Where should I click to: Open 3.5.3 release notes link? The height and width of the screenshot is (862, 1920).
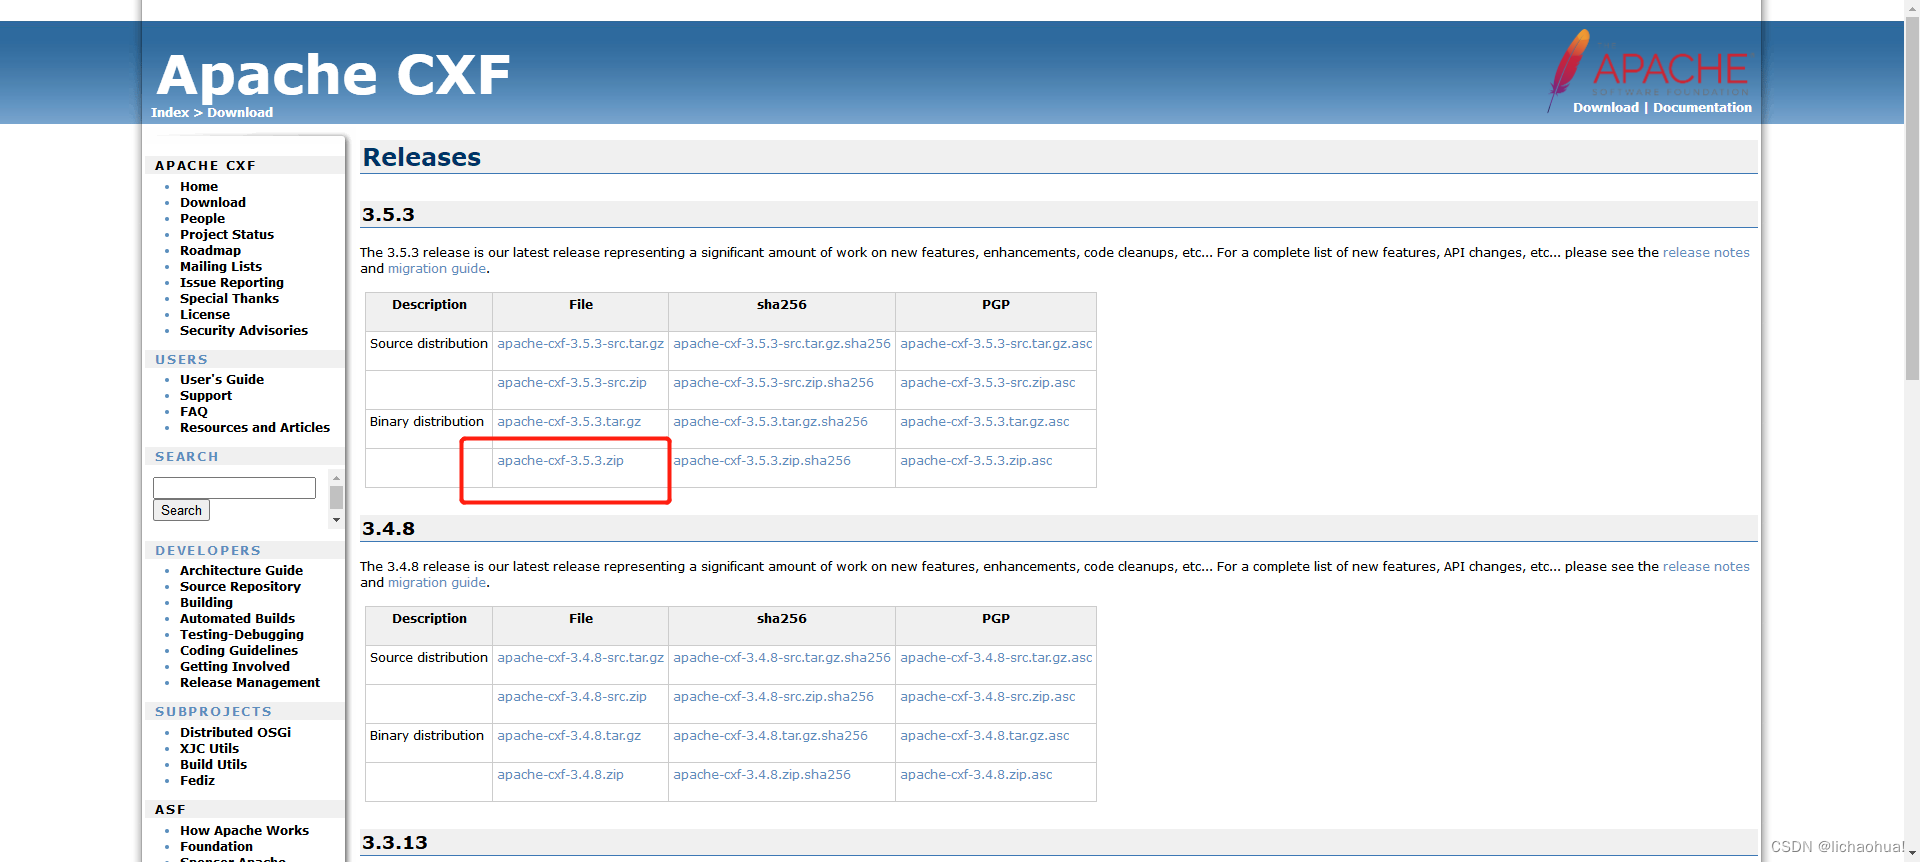[x=1706, y=253]
